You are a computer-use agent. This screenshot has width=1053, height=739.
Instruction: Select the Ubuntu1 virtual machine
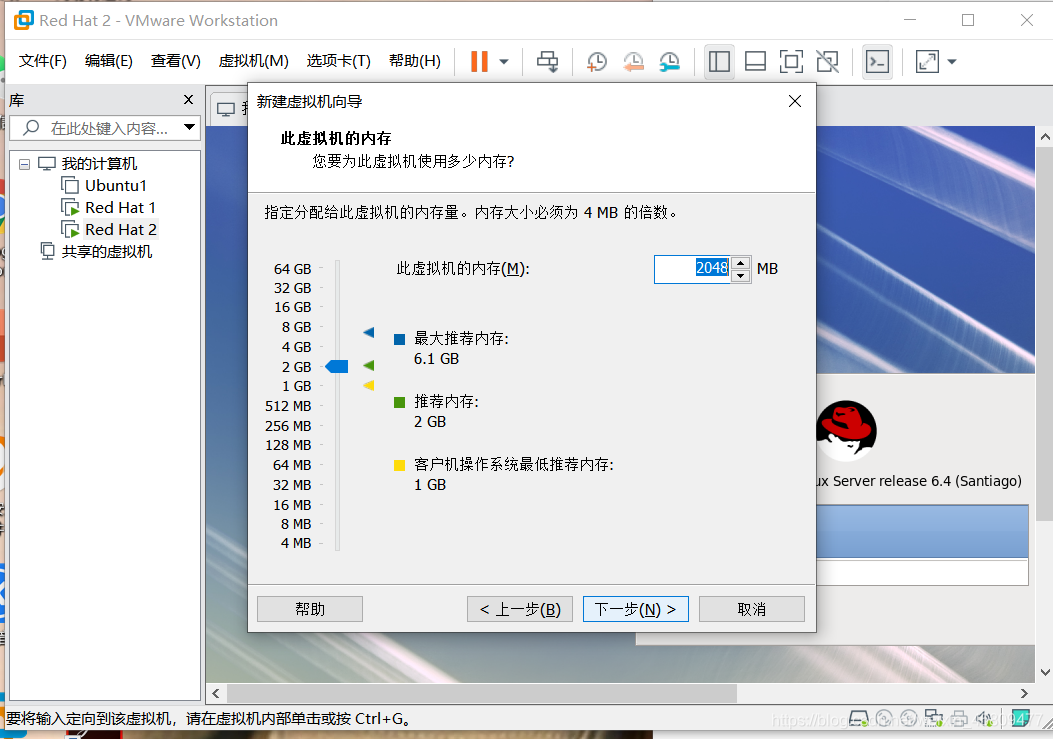[x=116, y=185]
